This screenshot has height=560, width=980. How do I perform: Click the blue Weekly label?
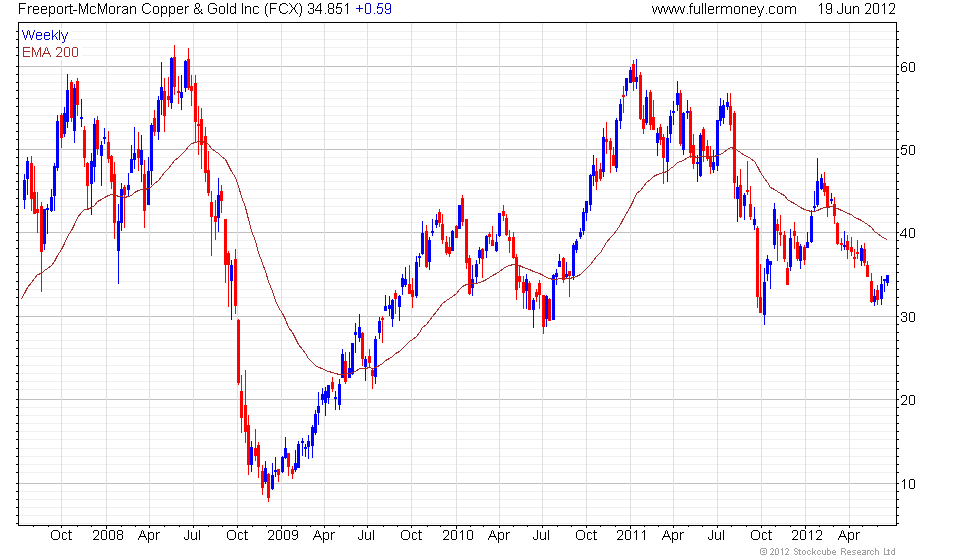[x=44, y=36]
